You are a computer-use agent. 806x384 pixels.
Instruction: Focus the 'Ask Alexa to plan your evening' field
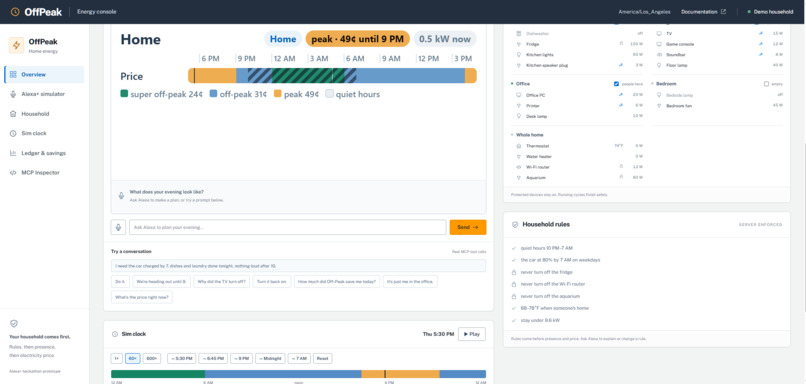[x=288, y=227]
